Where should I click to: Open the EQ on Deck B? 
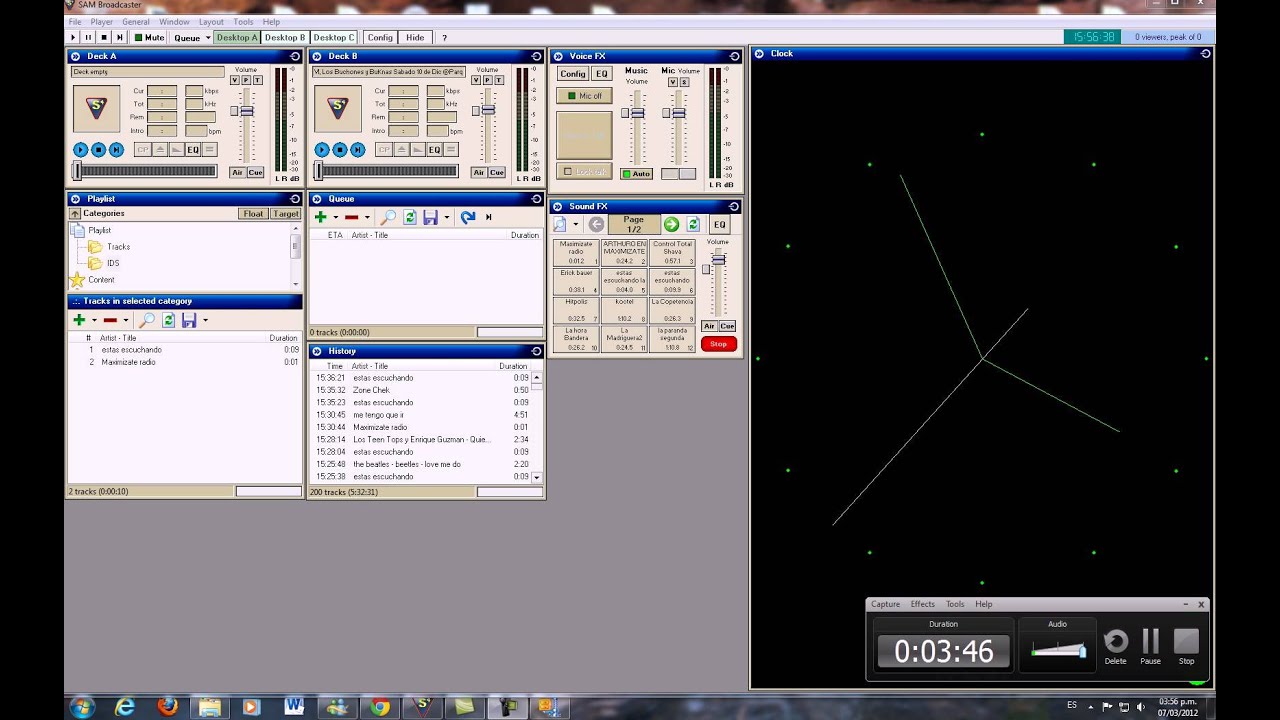pyautogui.click(x=434, y=150)
